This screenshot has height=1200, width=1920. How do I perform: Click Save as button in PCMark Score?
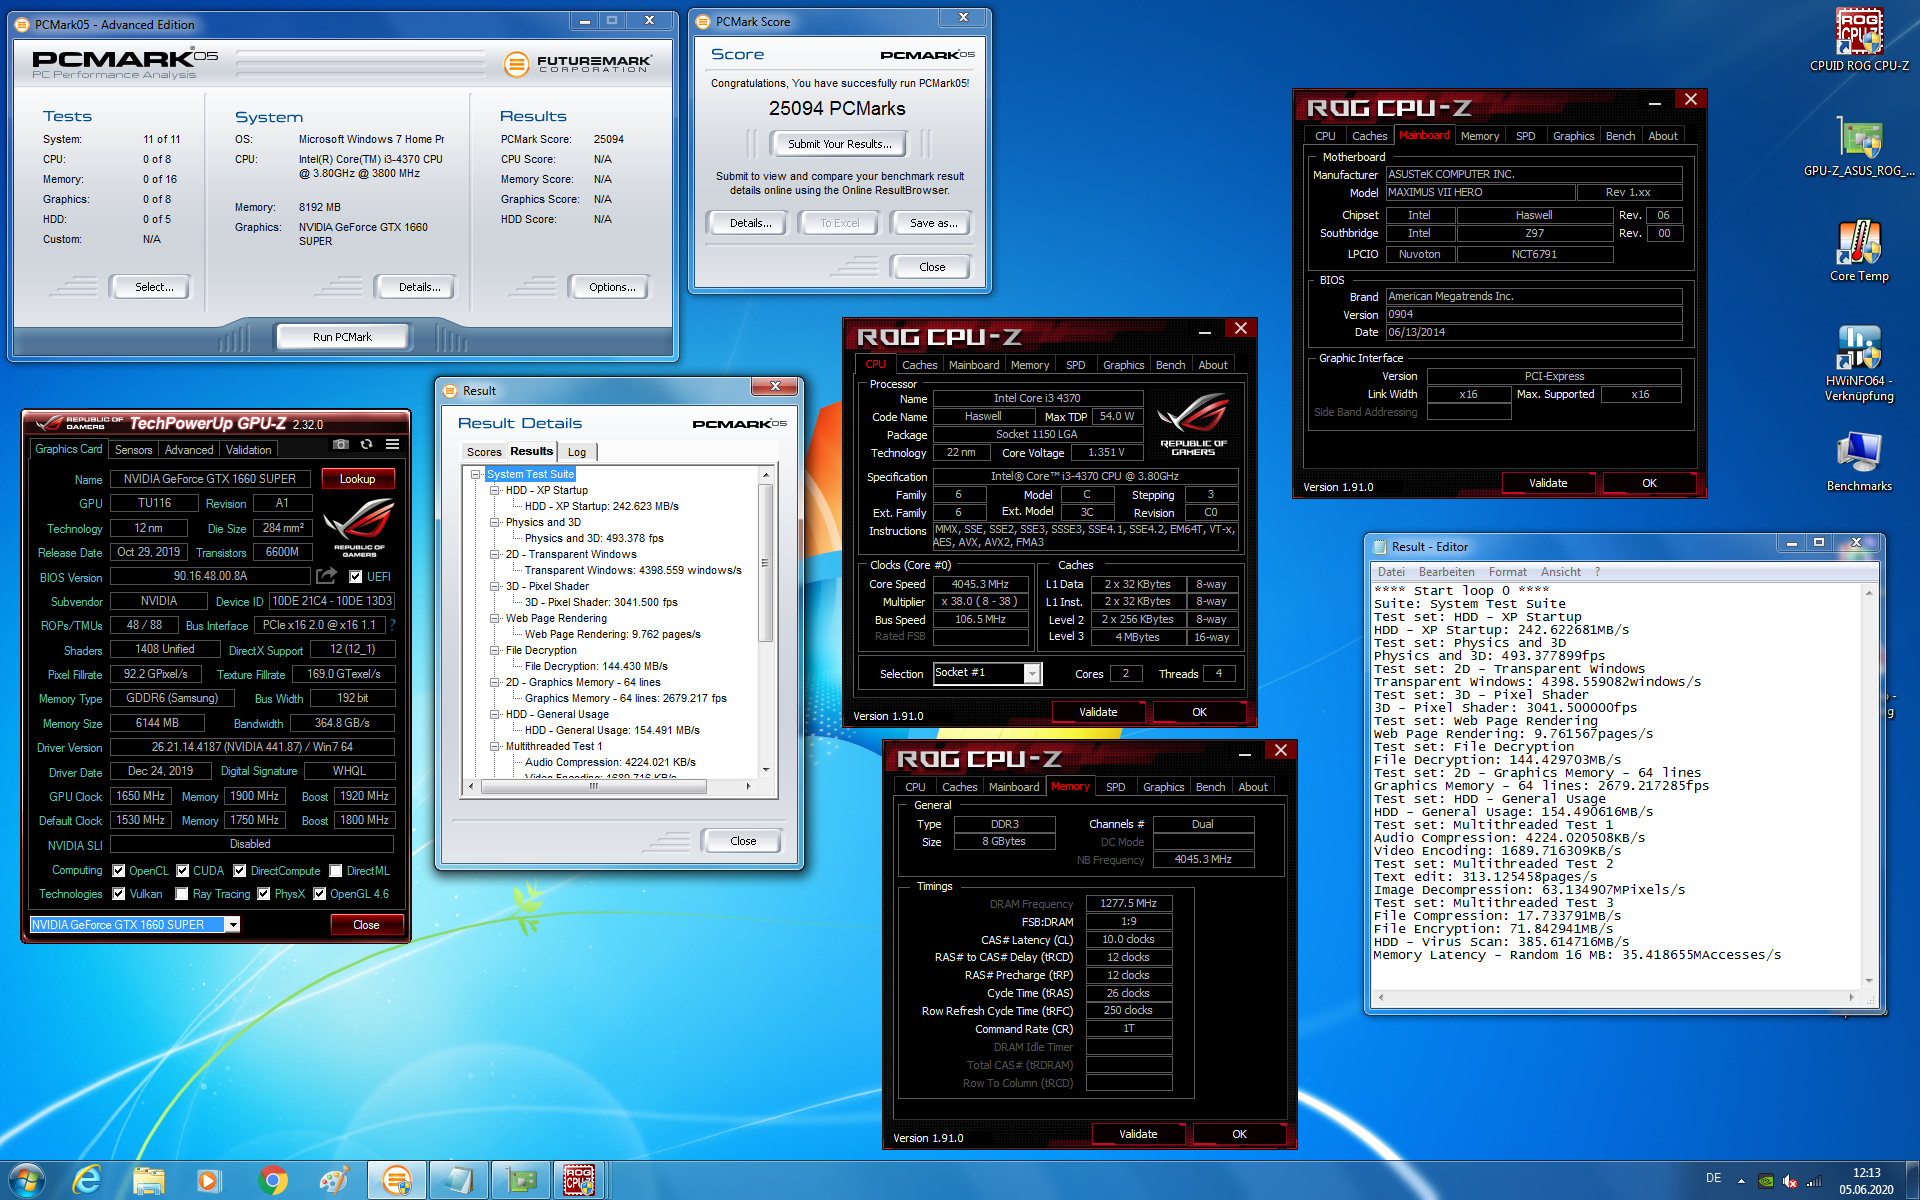pyautogui.click(x=933, y=223)
